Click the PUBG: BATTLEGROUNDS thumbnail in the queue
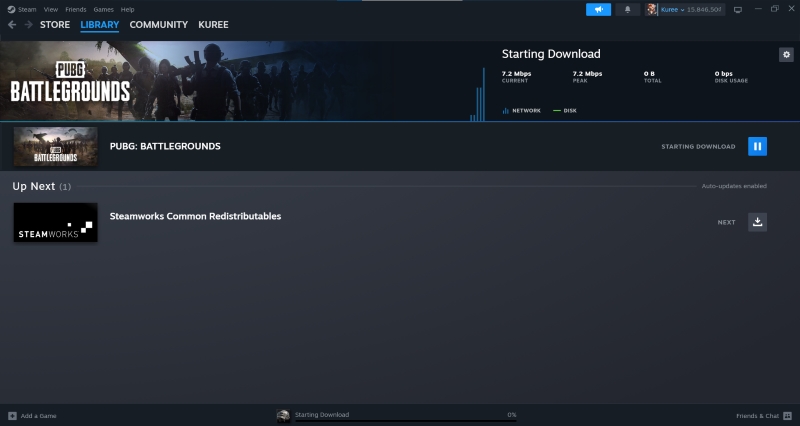The height and width of the screenshot is (426, 800). (x=55, y=146)
